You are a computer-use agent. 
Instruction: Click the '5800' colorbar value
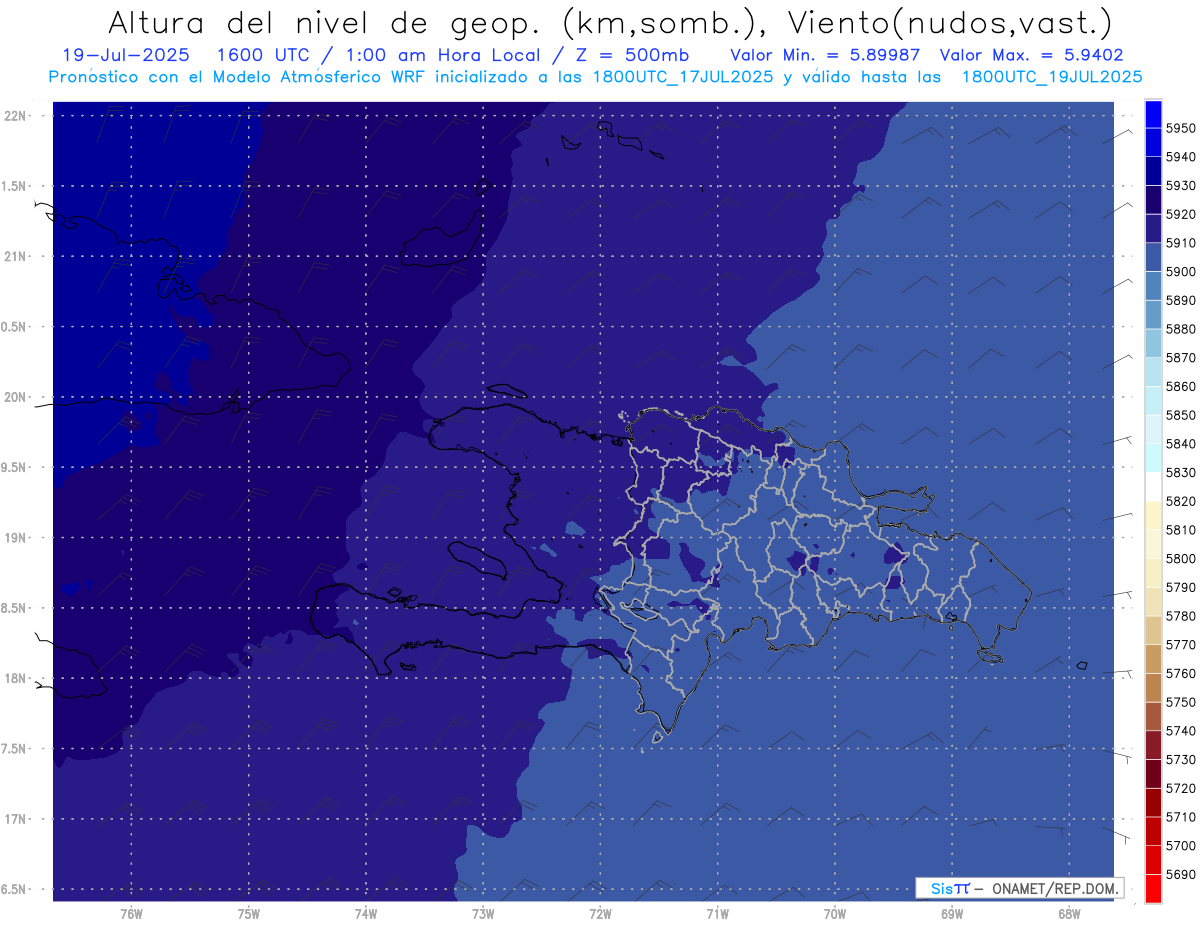[1181, 559]
